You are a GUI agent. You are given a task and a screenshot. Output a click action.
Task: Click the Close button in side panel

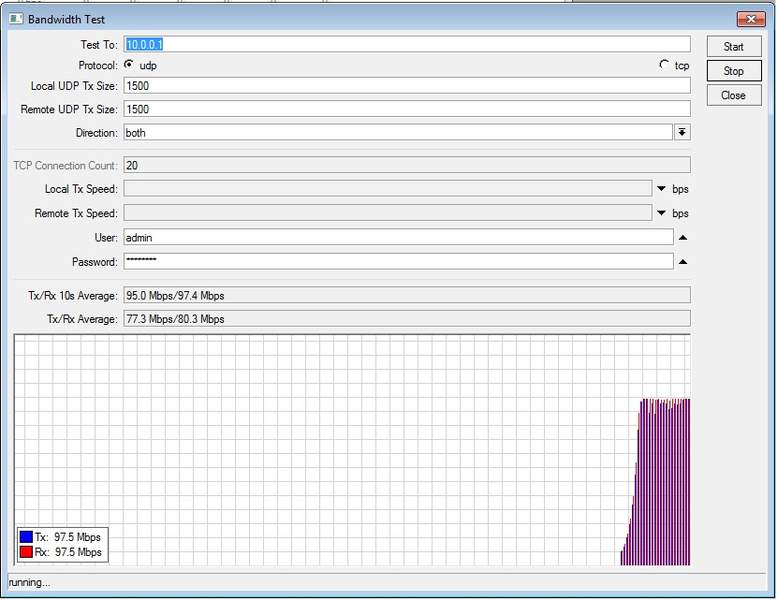pyautogui.click(x=733, y=95)
